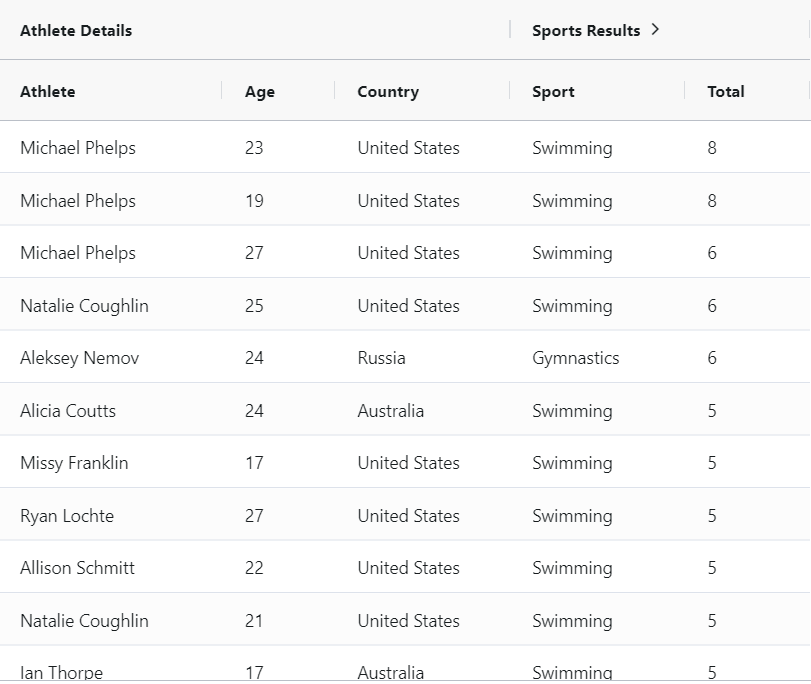Sort by the Country column header

(x=388, y=91)
